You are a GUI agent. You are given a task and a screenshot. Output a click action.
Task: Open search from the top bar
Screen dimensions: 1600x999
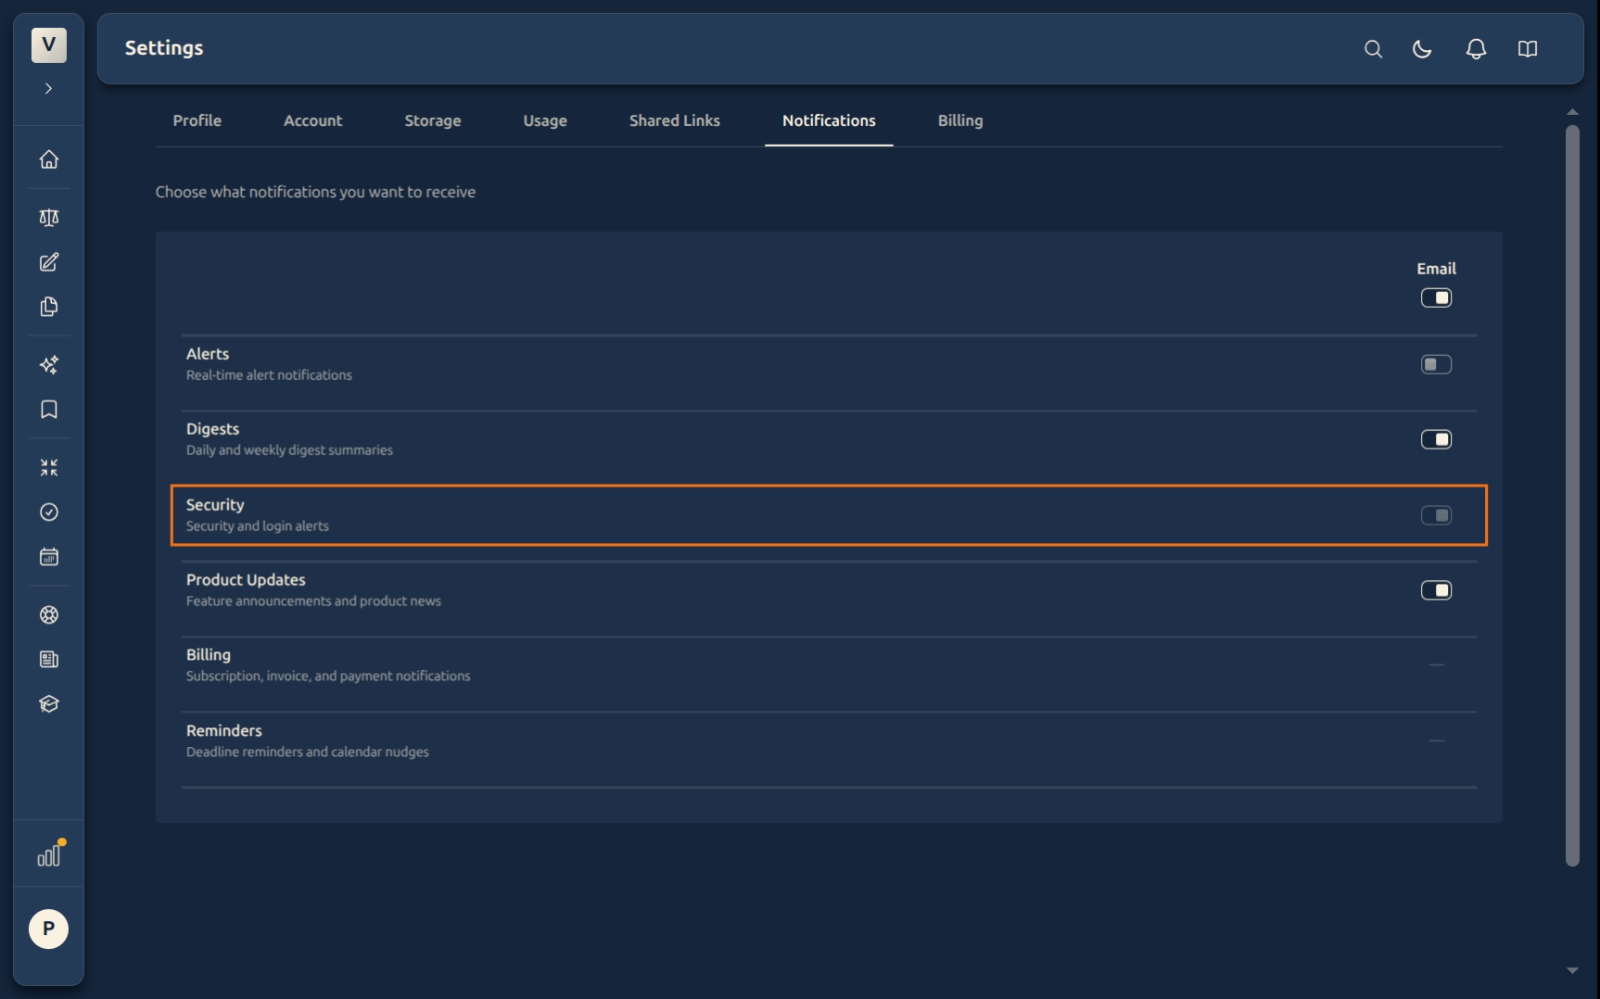point(1373,49)
